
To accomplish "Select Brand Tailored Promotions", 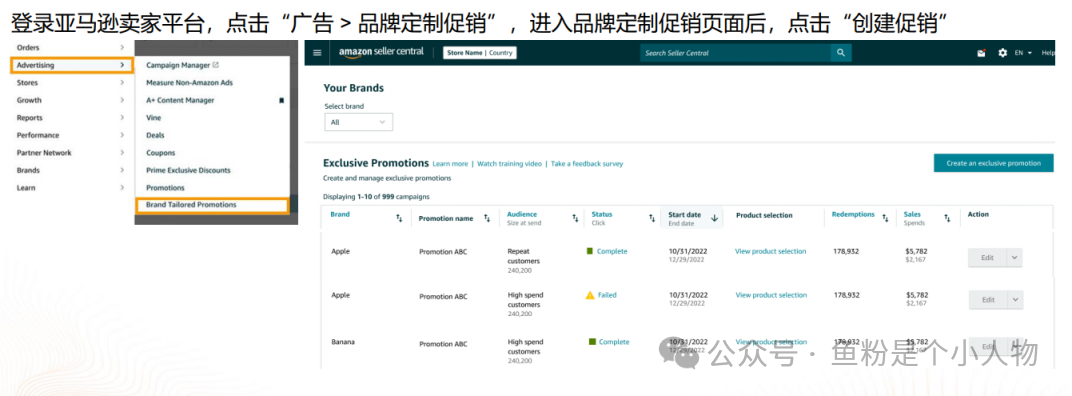I will pyautogui.click(x=212, y=204).
